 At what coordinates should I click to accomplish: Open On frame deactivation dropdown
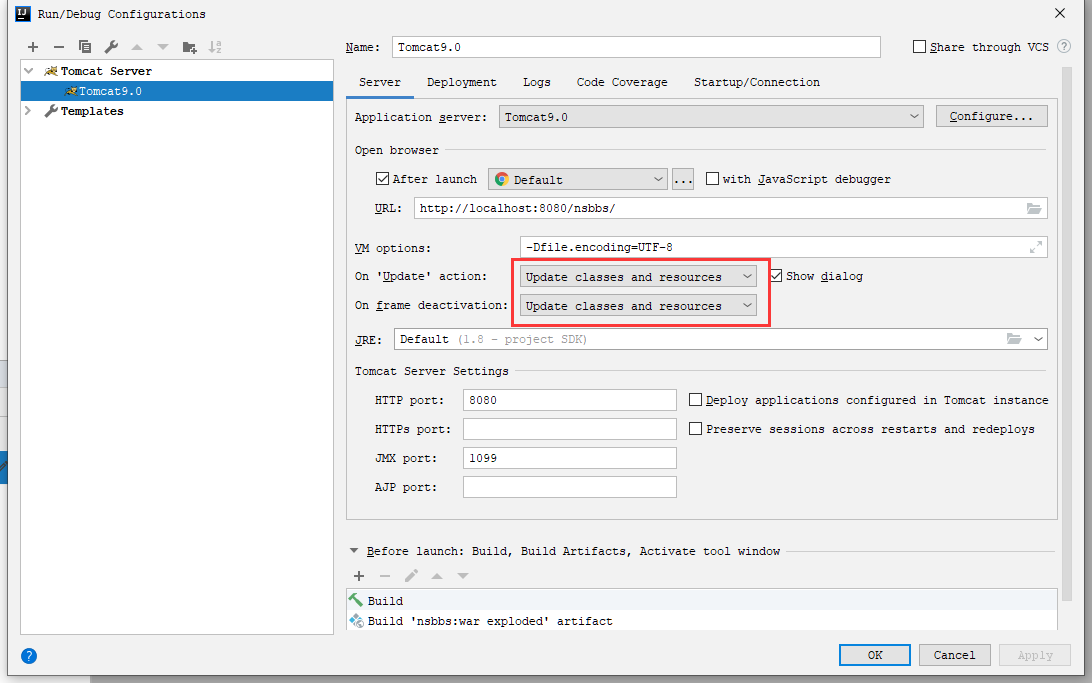tap(638, 306)
